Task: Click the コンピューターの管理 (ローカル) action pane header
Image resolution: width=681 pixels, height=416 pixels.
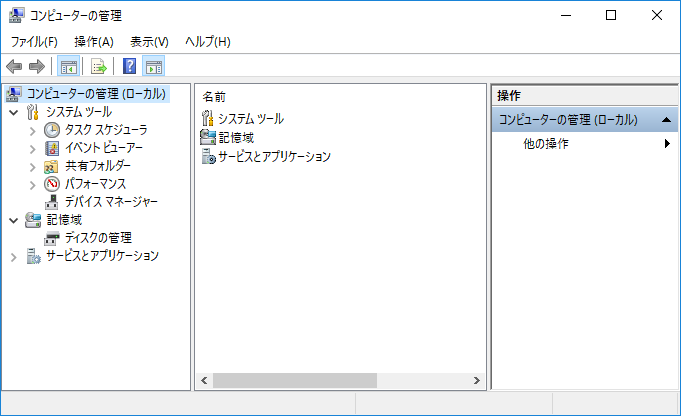Action: [x=585, y=119]
